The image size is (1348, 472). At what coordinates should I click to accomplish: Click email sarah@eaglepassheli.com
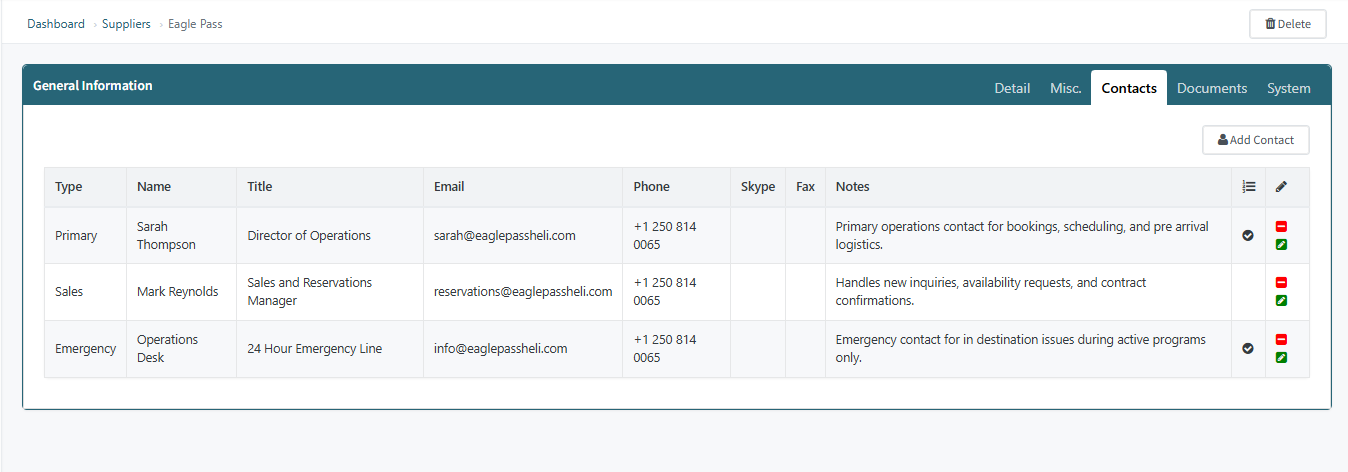click(x=505, y=236)
